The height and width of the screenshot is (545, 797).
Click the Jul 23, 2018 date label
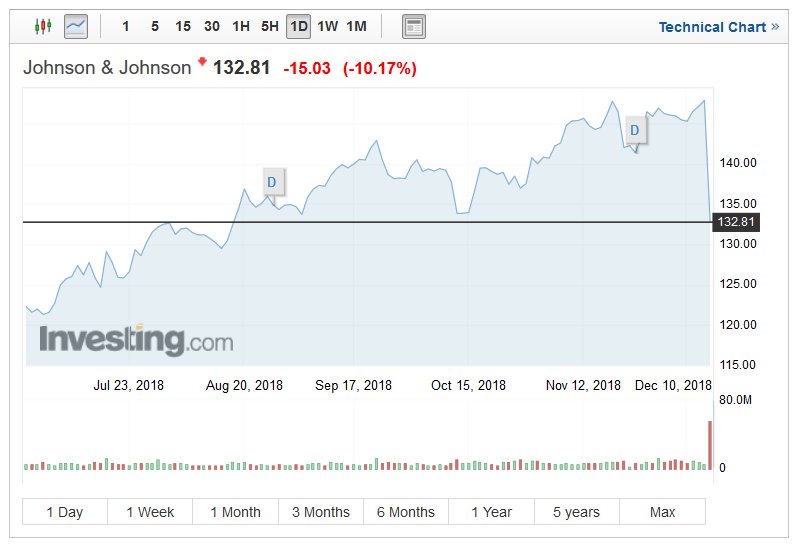pyautogui.click(x=129, y=385)
